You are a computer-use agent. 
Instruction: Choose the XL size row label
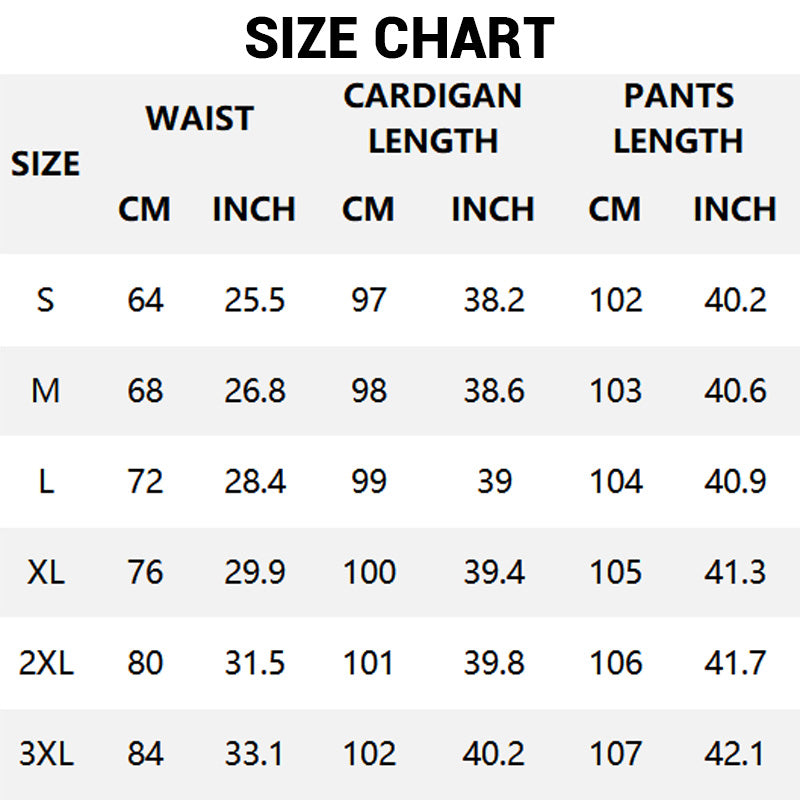click(x=45, y=572)
